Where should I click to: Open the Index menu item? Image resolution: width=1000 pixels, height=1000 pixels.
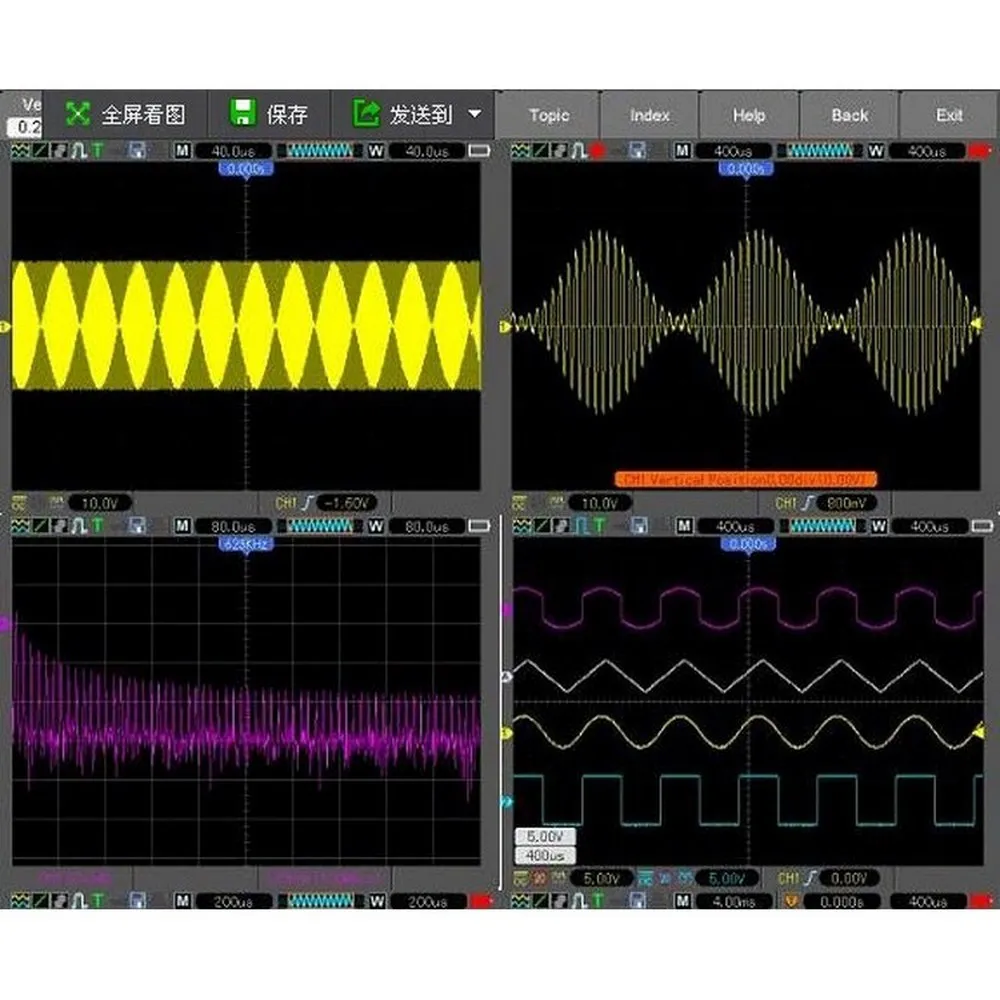(649, 115)
